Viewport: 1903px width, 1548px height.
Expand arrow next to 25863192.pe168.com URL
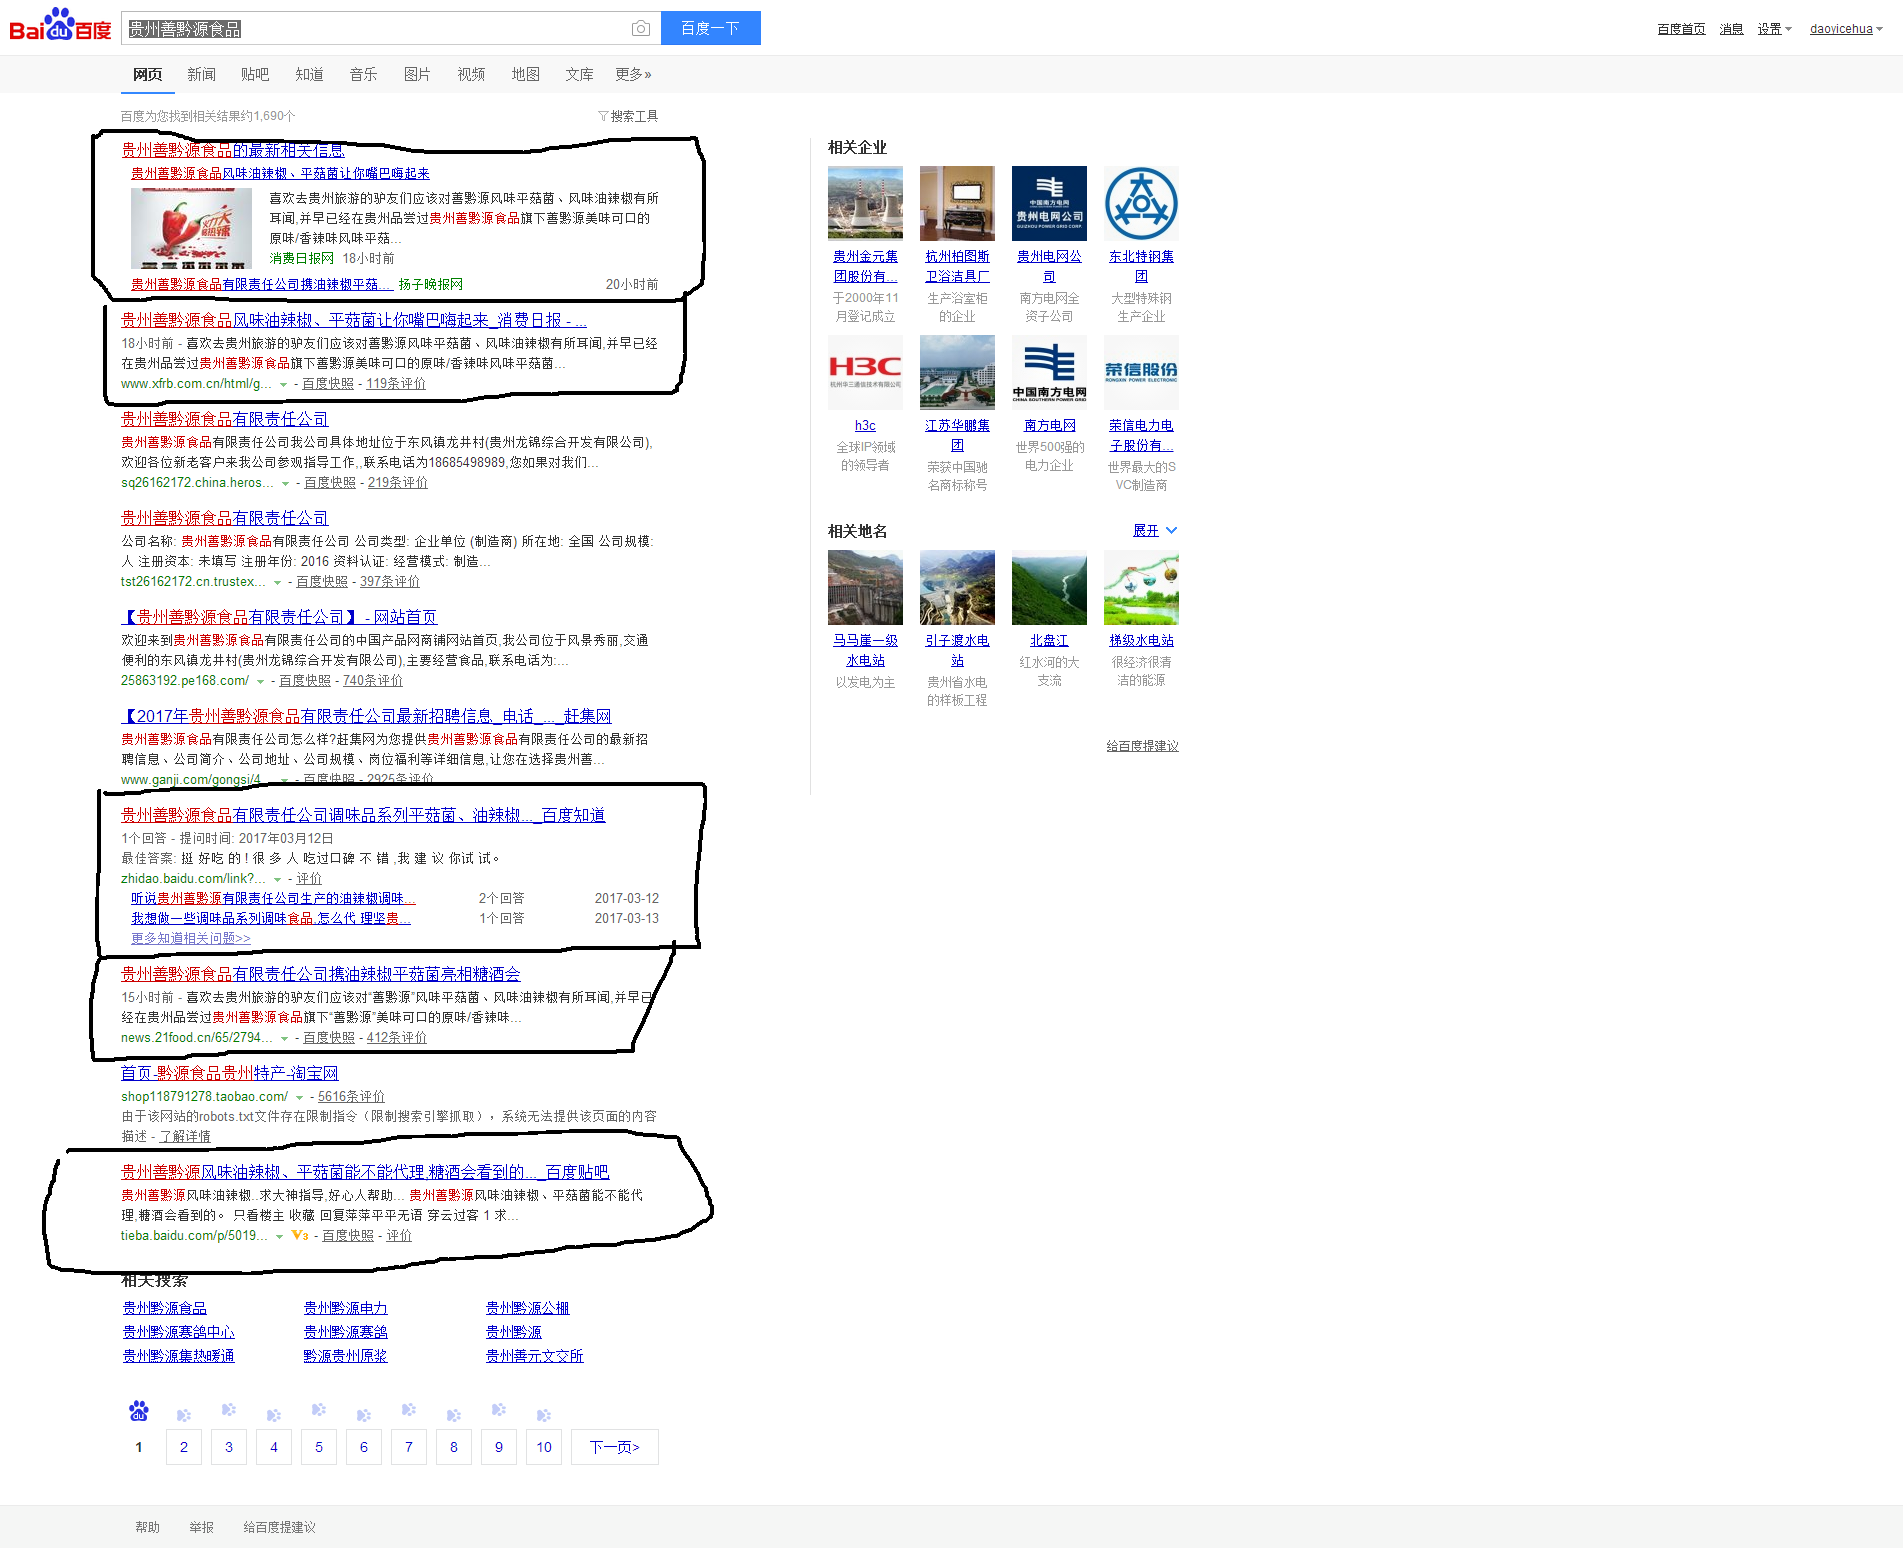(260, 681)
